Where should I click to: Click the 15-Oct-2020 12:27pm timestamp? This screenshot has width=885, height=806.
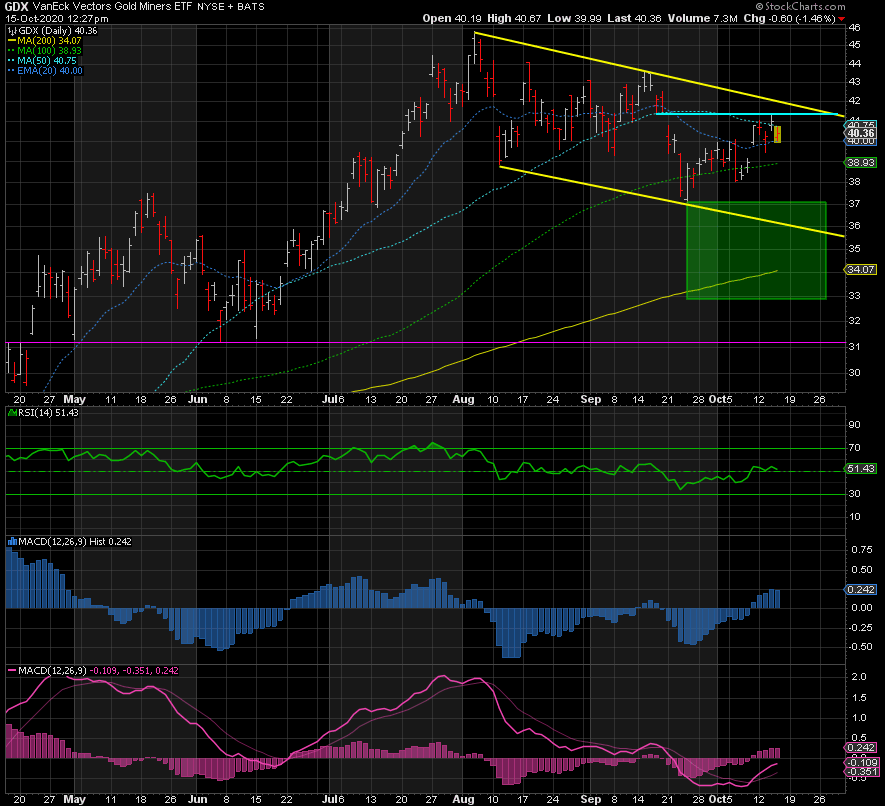[57, 19]
